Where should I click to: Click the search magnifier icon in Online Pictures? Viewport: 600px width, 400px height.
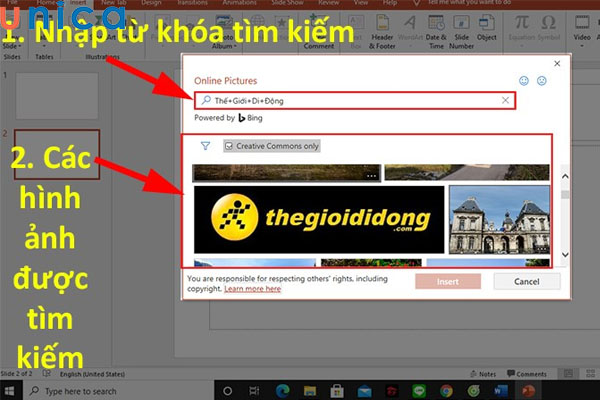coord(206,100)
